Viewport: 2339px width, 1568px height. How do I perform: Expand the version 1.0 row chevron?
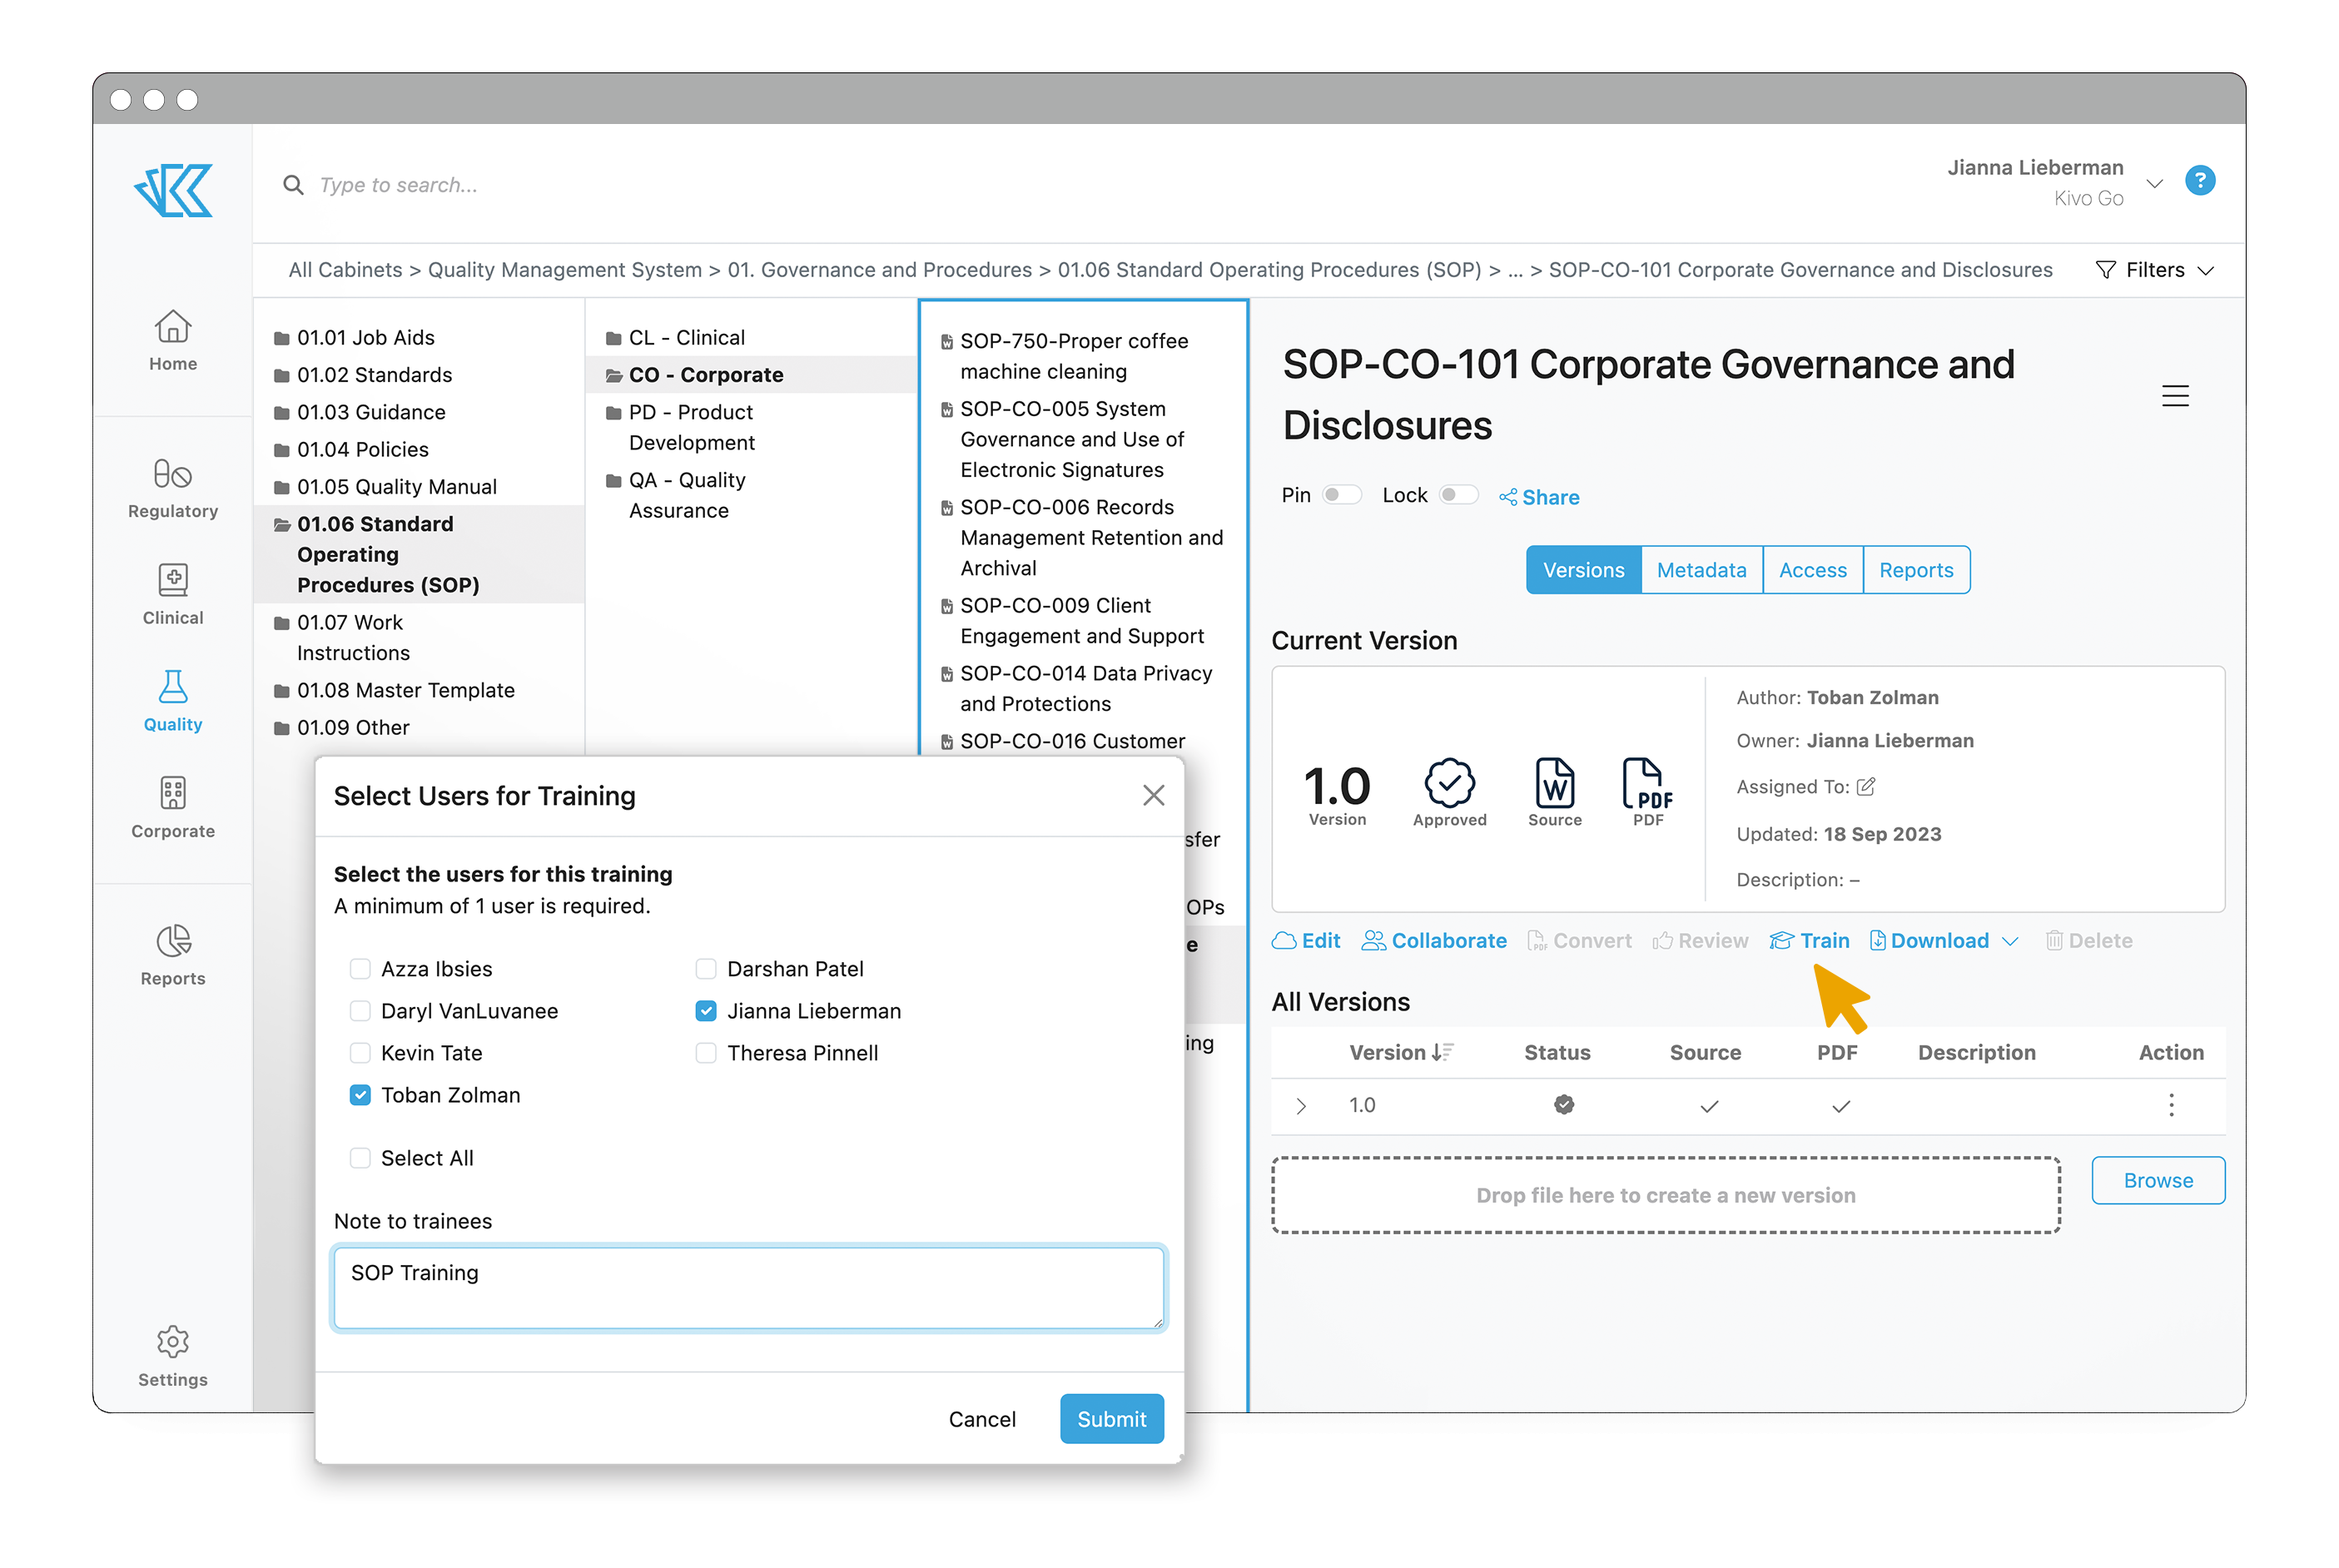click(x=1301, y=1105)
